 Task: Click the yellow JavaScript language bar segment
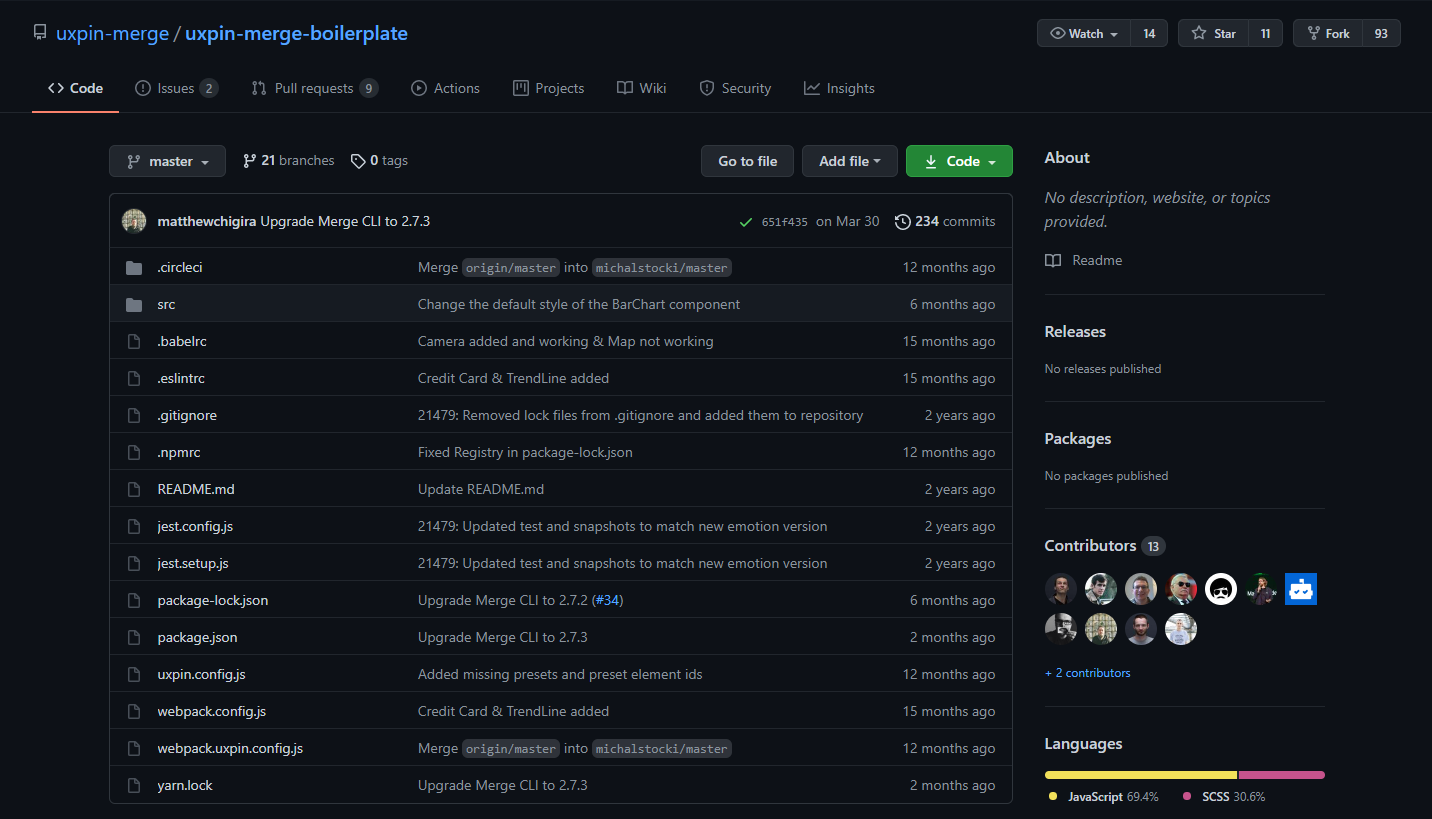point(1141,774)
